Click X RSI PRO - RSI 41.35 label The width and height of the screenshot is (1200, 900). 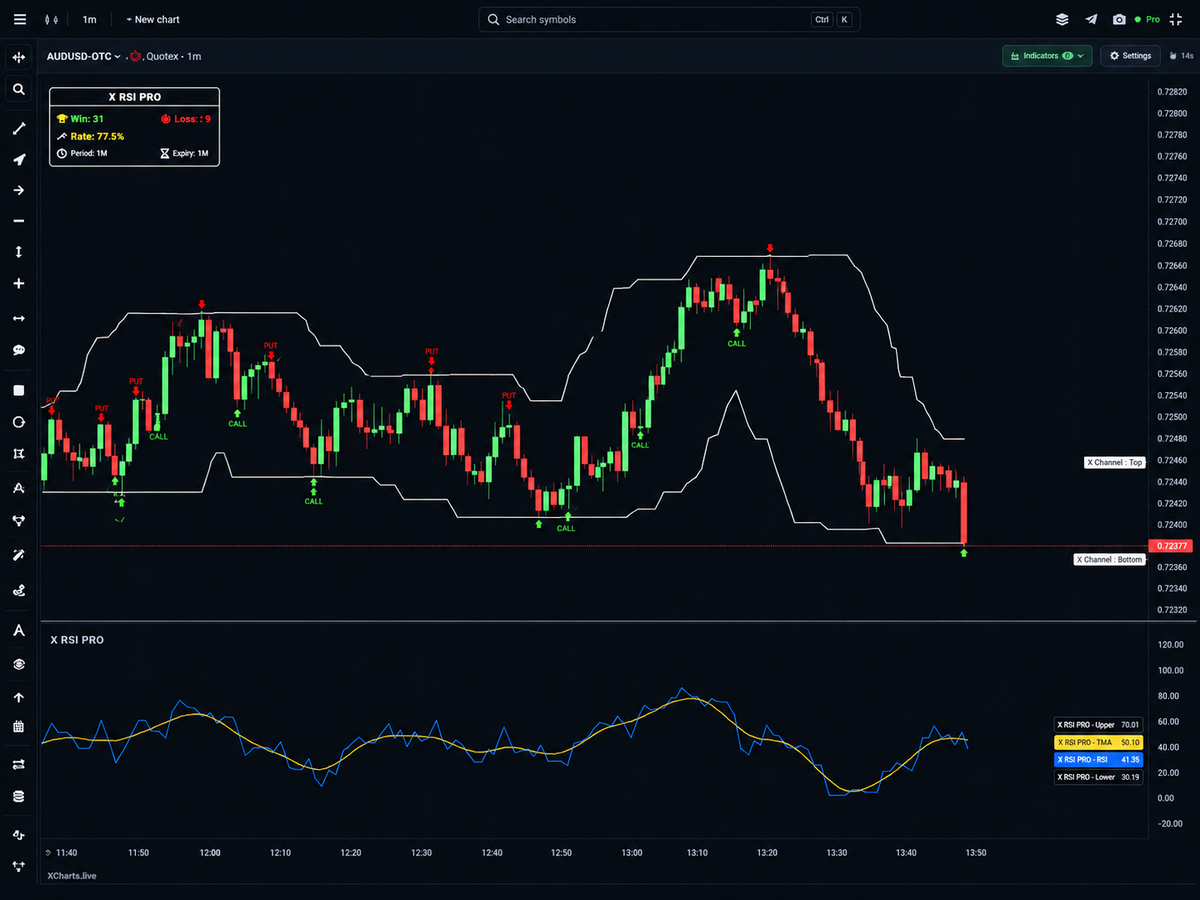pos(1099,760)
